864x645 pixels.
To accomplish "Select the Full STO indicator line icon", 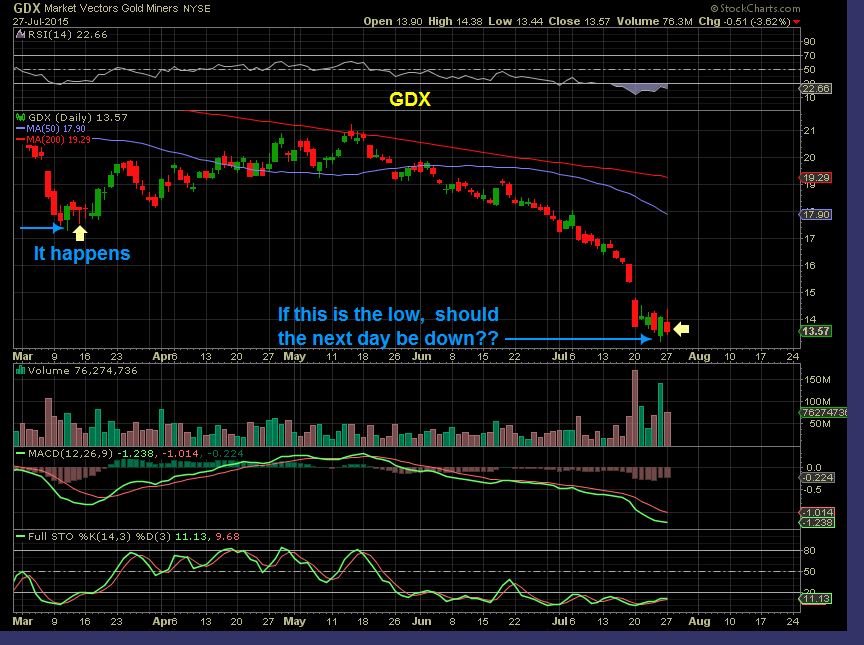I will 20,537.
